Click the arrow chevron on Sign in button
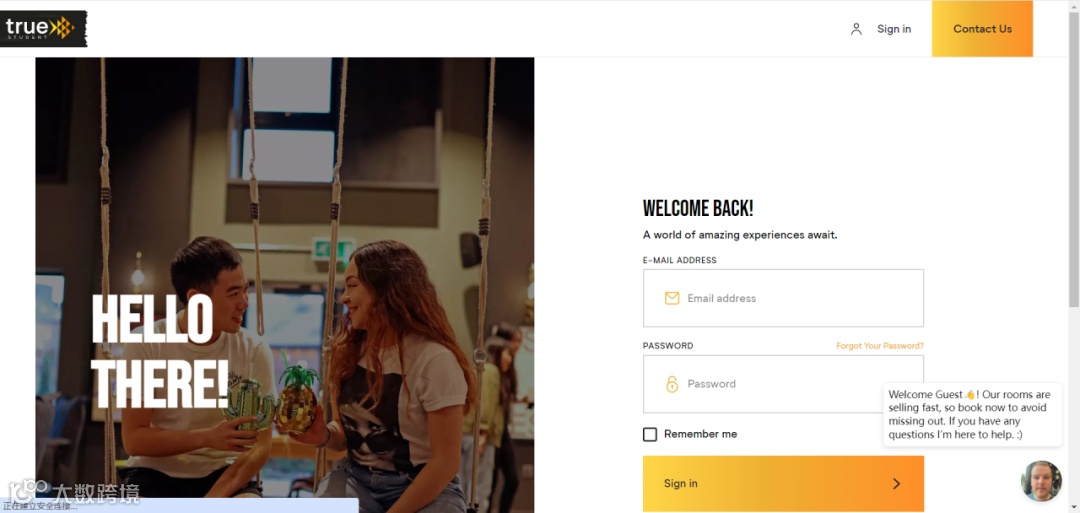The height and width of the screenshot is (513, 1080). [x=896, y=483]
